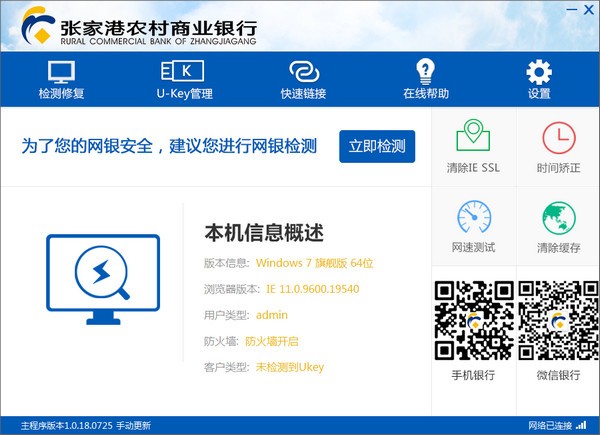Open 在线帮助 lightbulb help icon
Screen dimensions: 600x435
(x=426, y=80)
